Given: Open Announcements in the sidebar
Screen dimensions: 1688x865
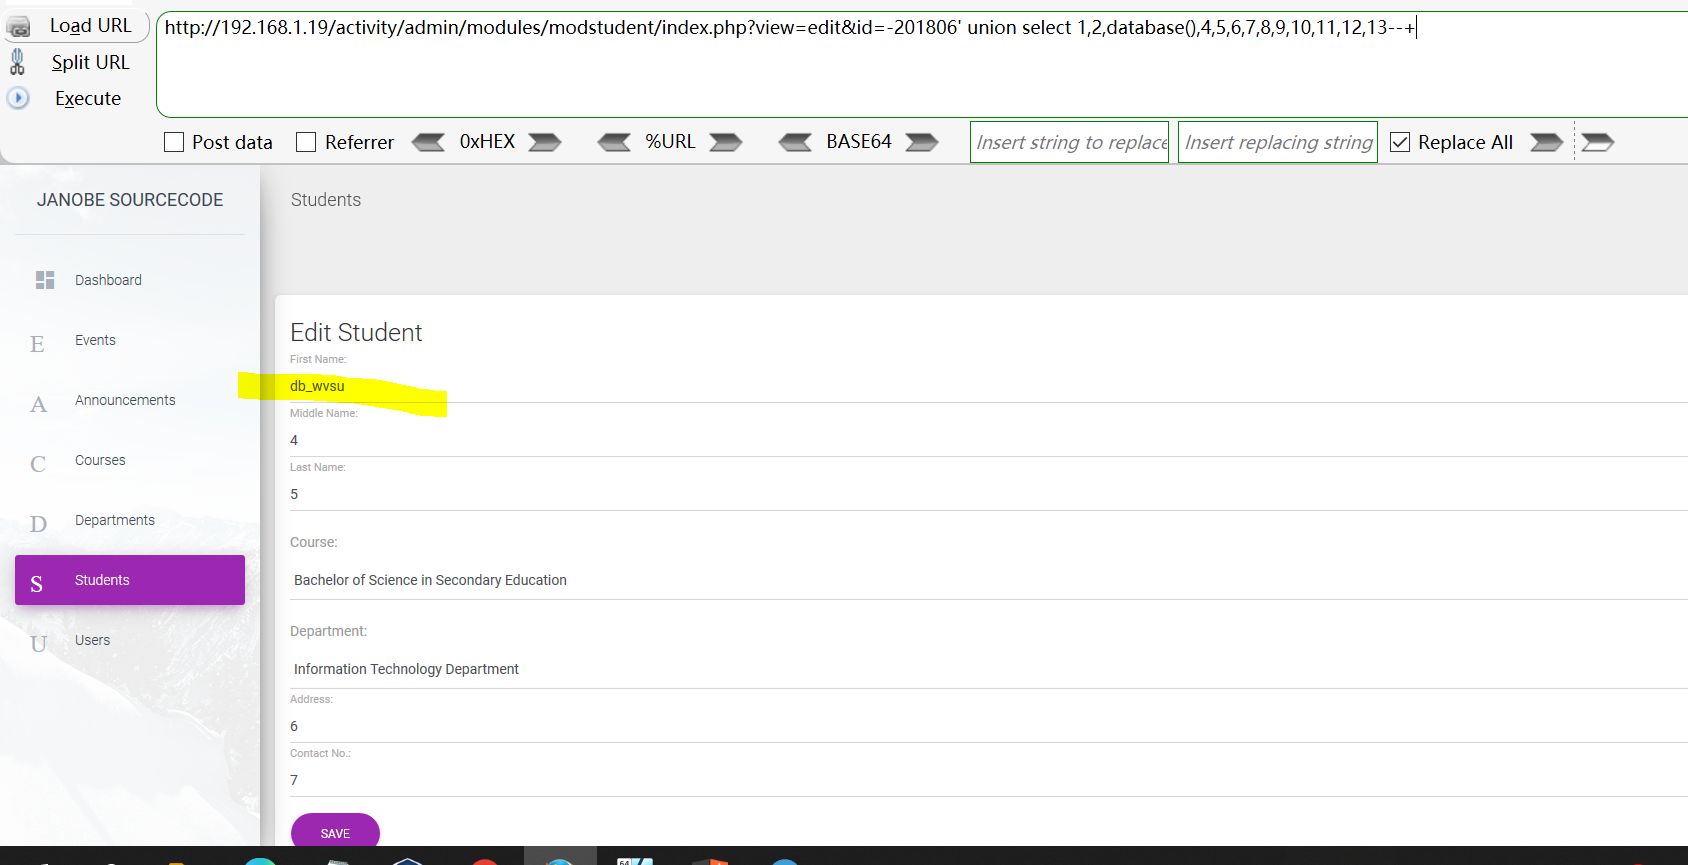Looking at the screenshot, I should 125,400.
